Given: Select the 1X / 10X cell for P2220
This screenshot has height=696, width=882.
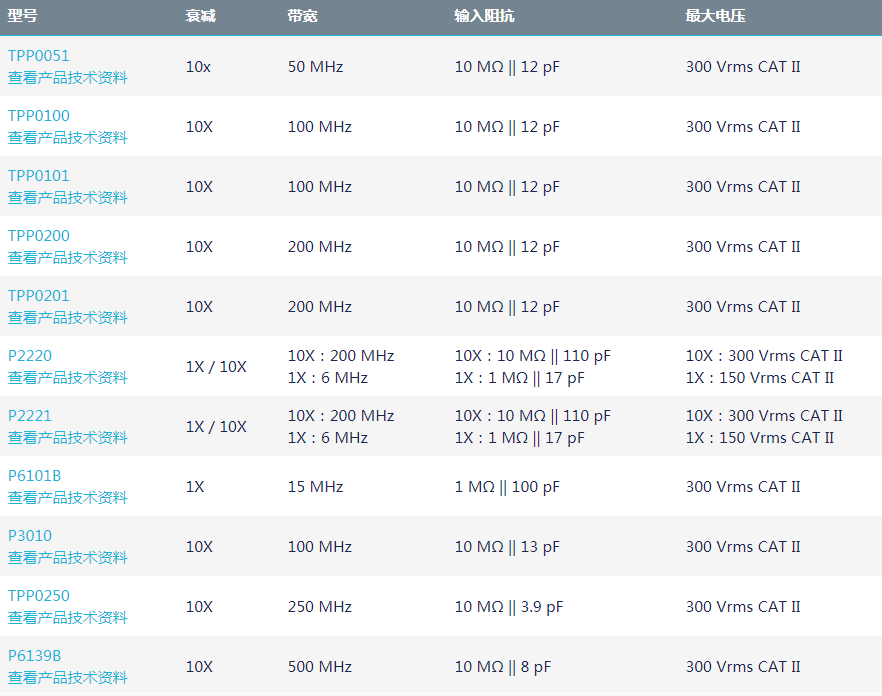Looking at the screenshot, I should click(x=217, y=367).
